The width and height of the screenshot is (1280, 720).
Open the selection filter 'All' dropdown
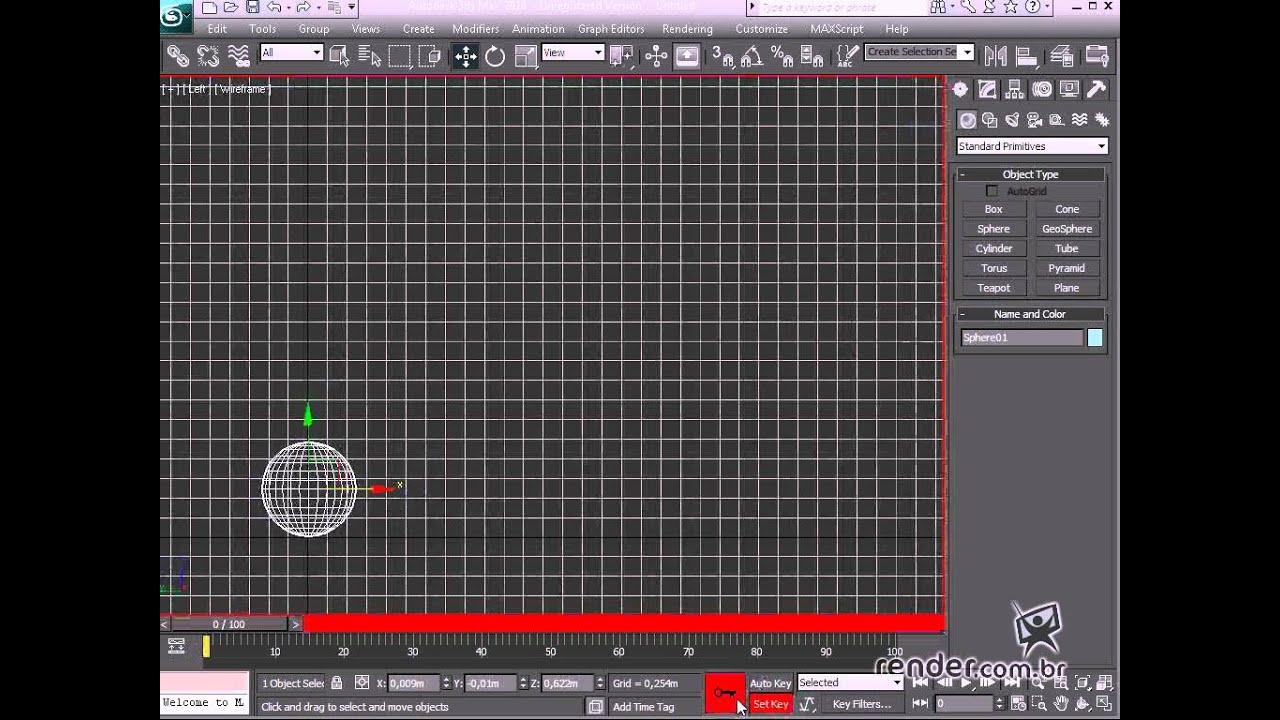(x=291, y=52)
